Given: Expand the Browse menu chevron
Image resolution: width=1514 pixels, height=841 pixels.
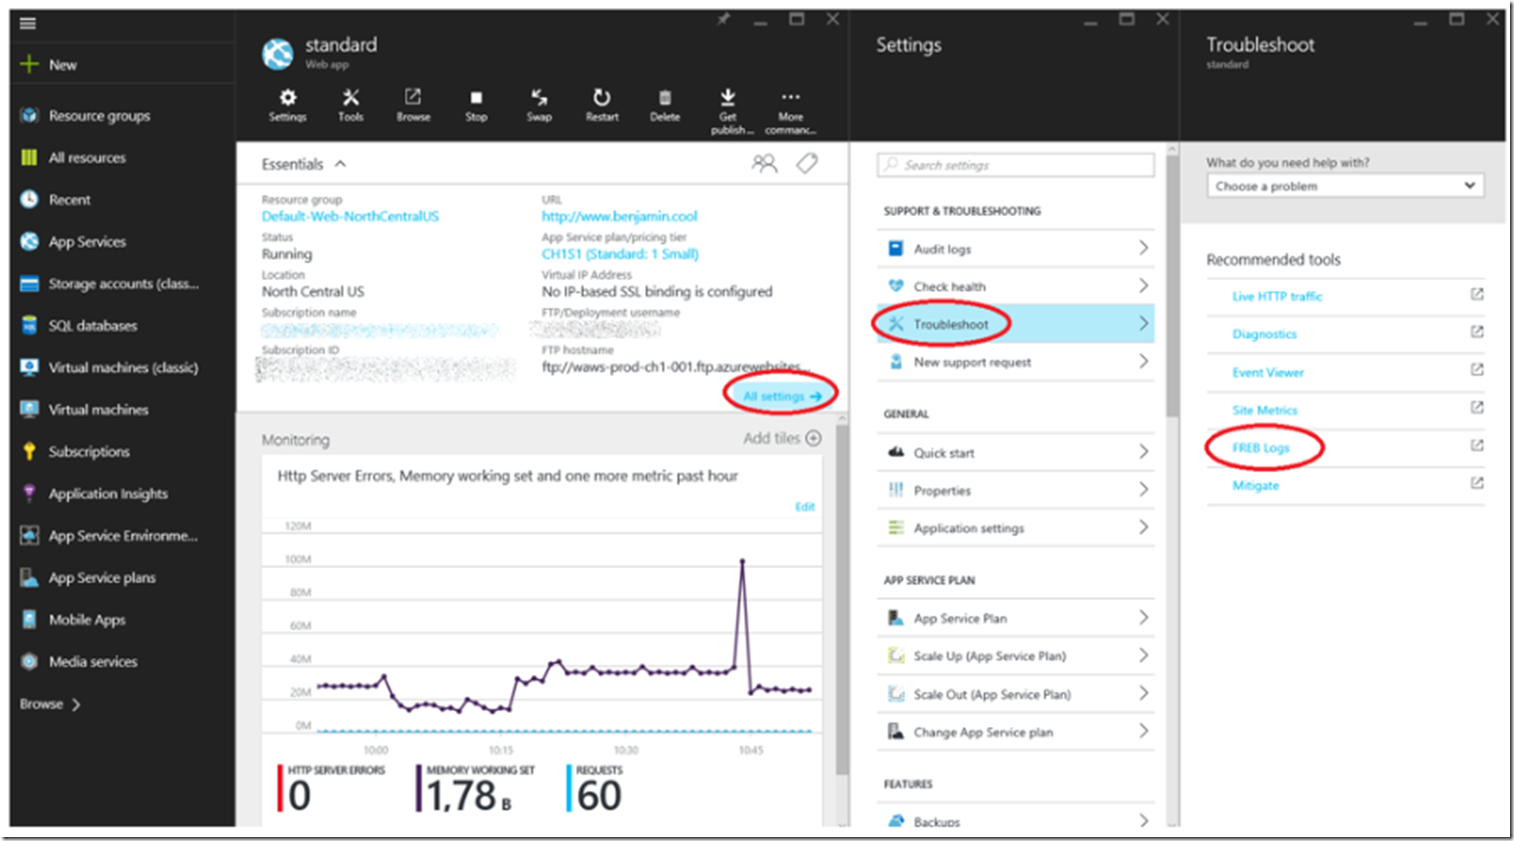Looking at the screenshot, I should click(76, 704).
